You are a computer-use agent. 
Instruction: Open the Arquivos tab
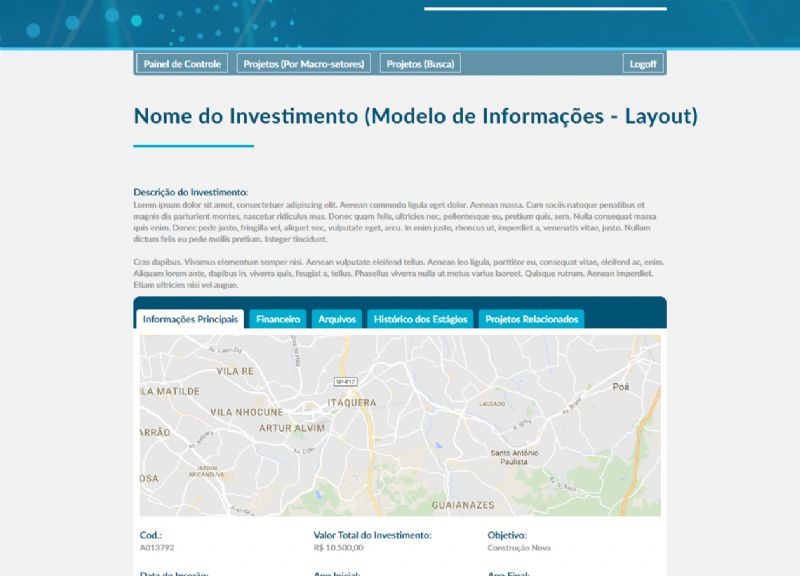337,319
